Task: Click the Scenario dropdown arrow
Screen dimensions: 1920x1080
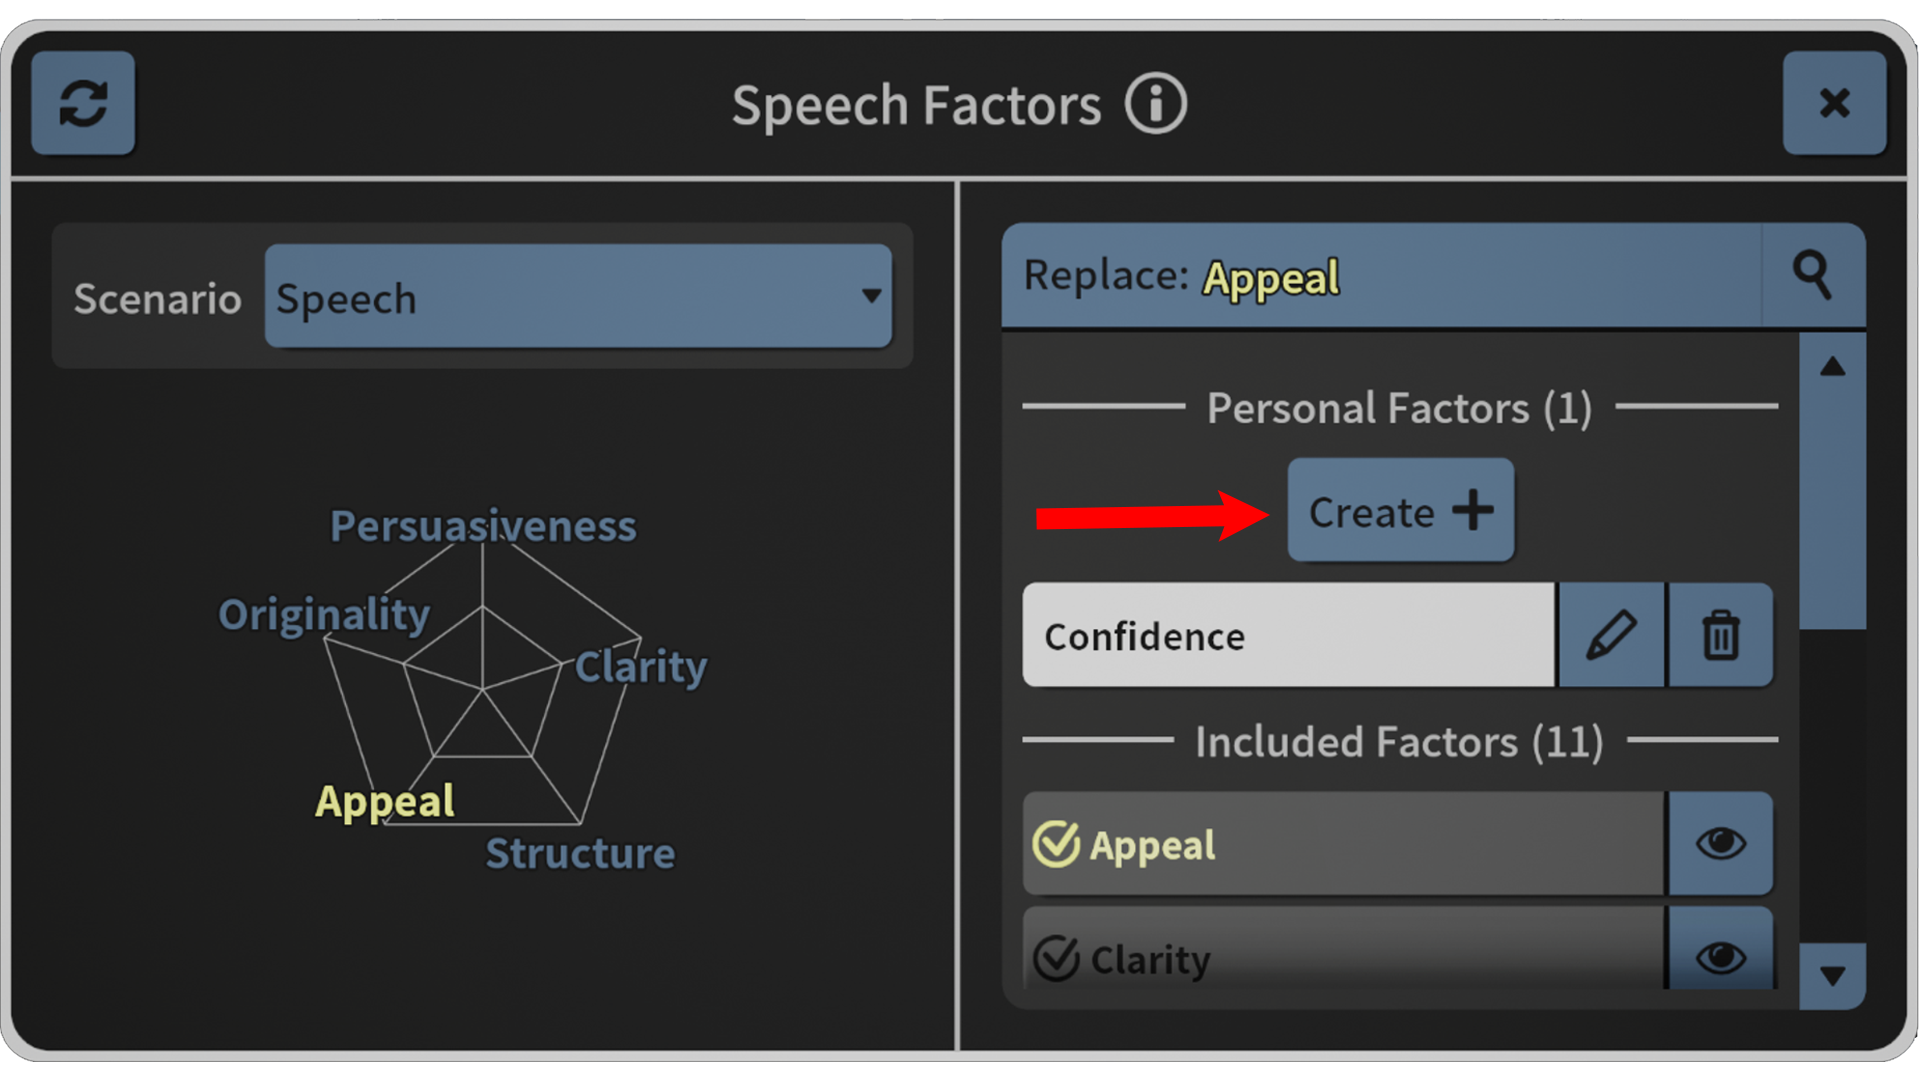Action: click(x=871, y=297)
